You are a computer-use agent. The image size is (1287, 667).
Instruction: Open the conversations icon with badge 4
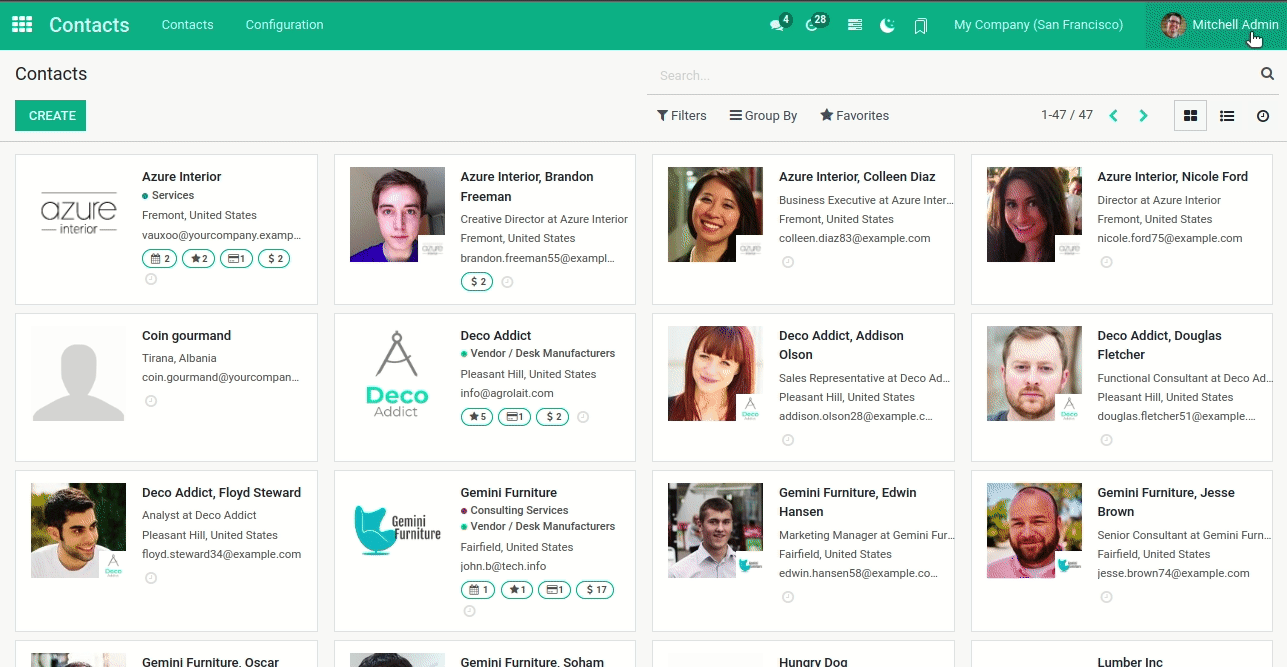pos(779,24)
